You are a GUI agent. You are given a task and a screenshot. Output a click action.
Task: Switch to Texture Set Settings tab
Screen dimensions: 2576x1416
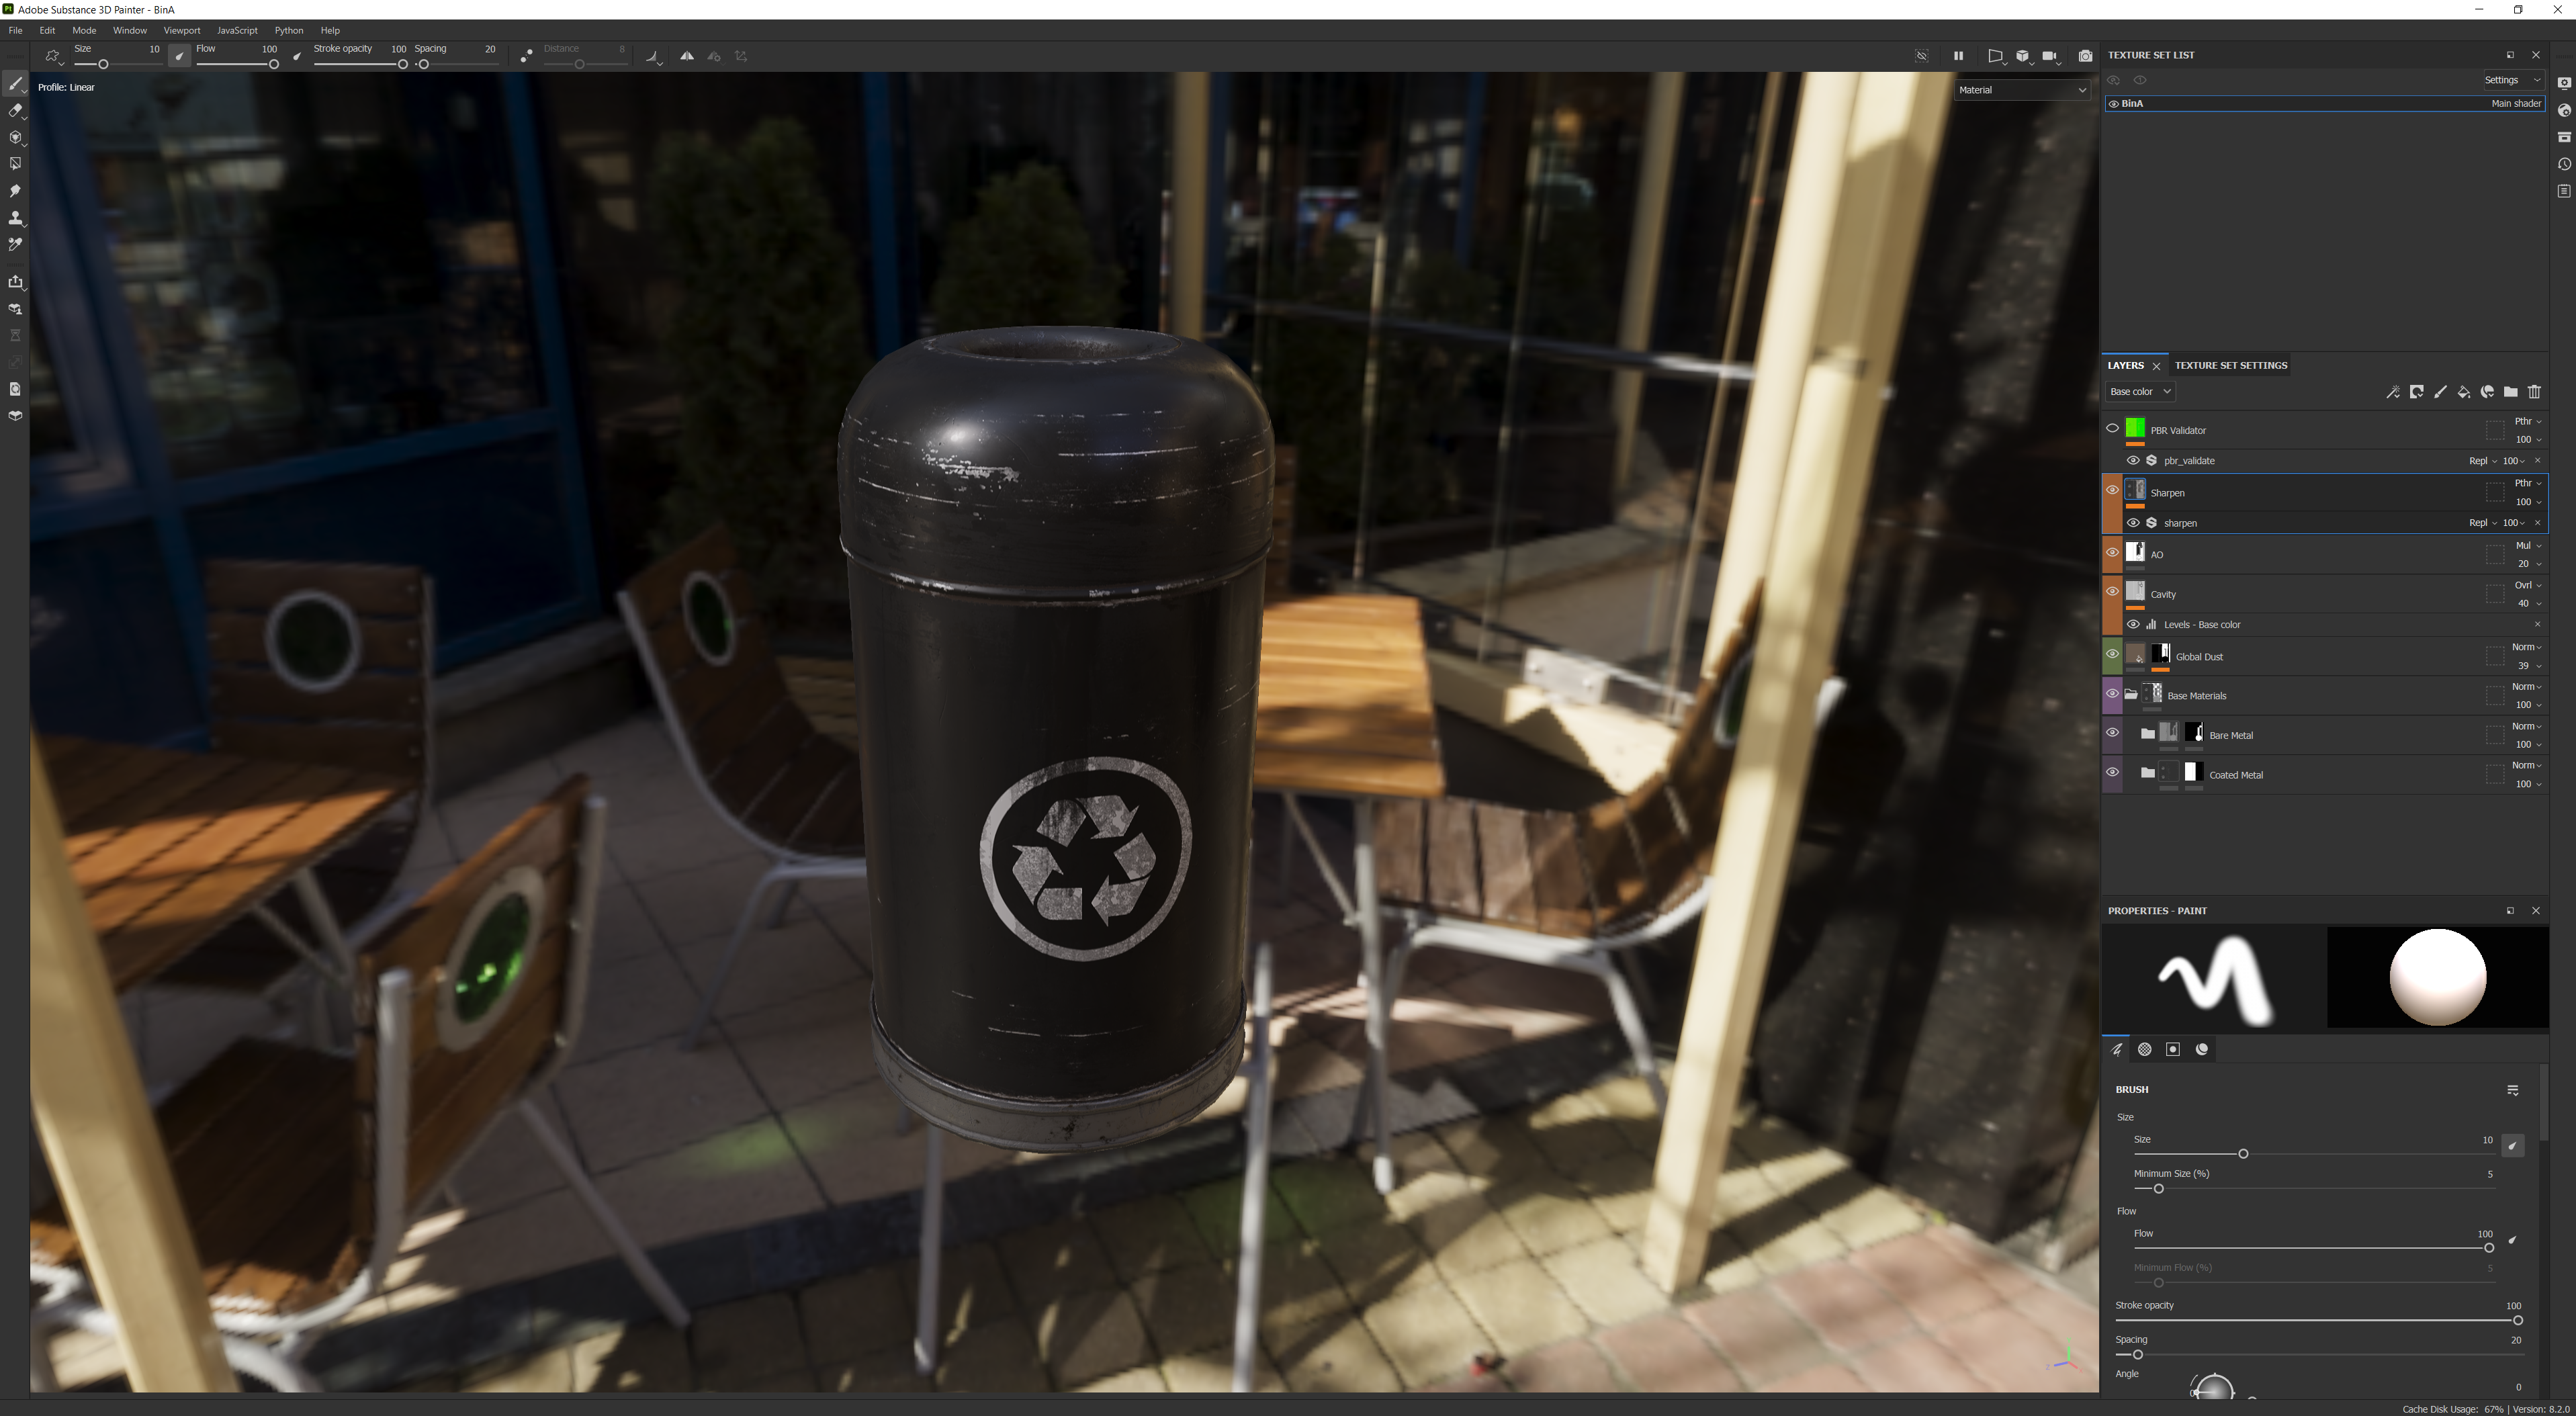pos(2230,366)
